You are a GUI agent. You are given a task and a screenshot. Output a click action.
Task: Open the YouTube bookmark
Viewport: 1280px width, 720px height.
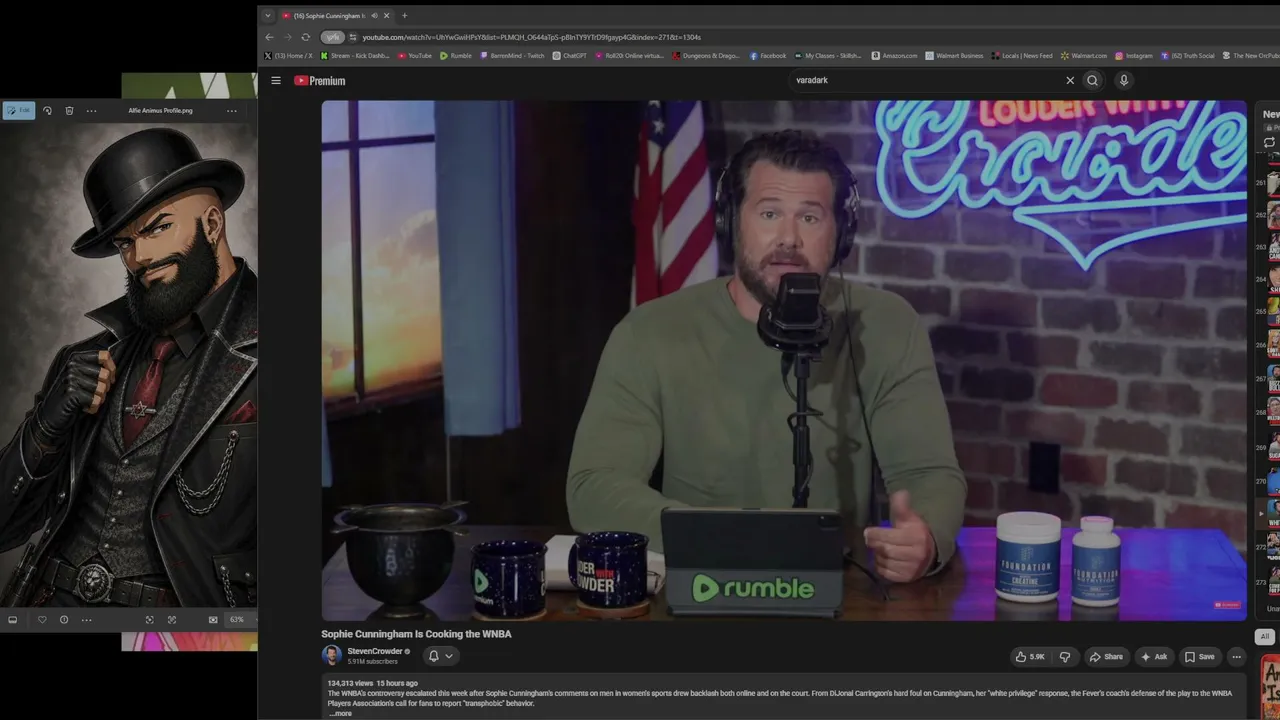(x=415, y=56)
